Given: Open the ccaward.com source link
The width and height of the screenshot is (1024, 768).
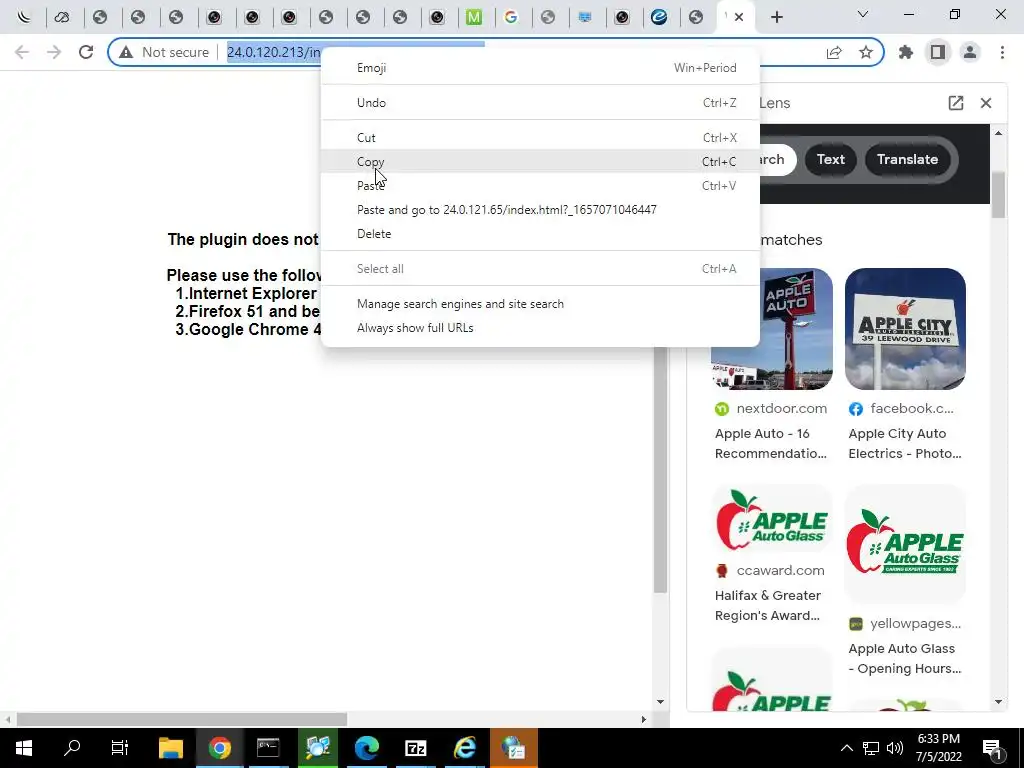Looking at the screenshot, I should click(771, 571).
